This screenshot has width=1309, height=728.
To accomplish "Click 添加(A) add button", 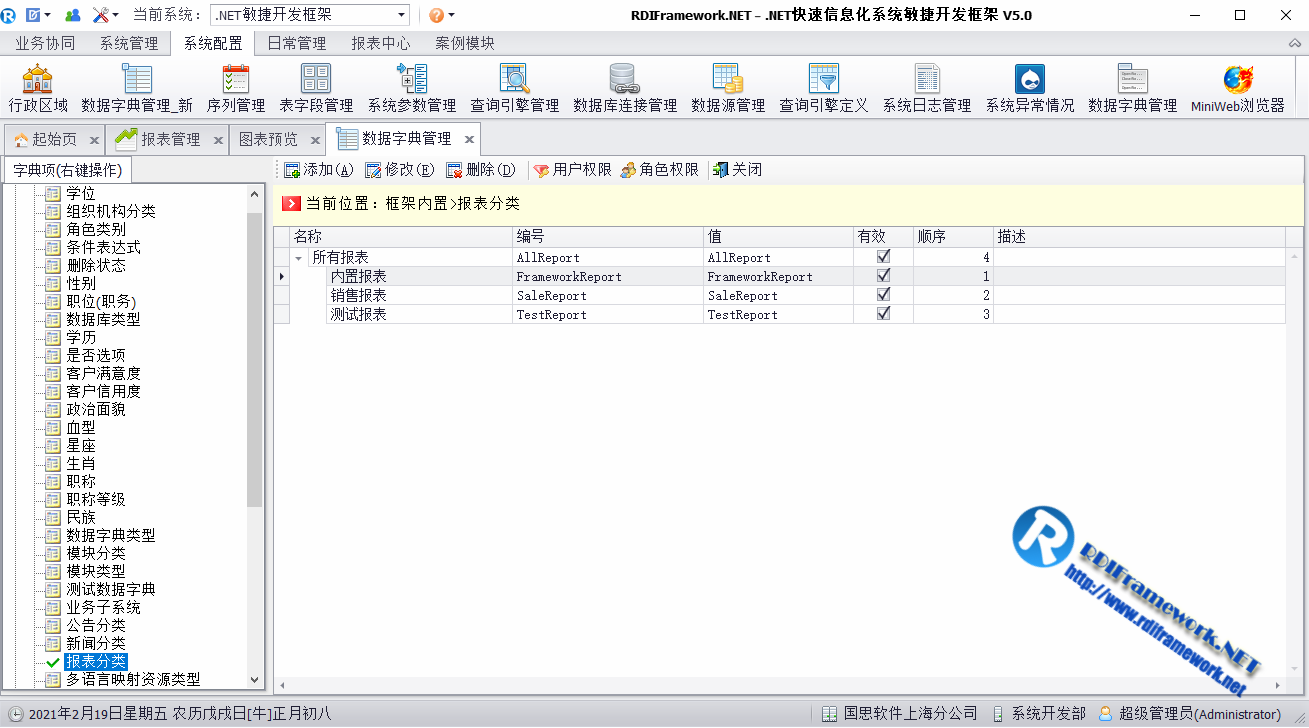I will tap(319, 170).
